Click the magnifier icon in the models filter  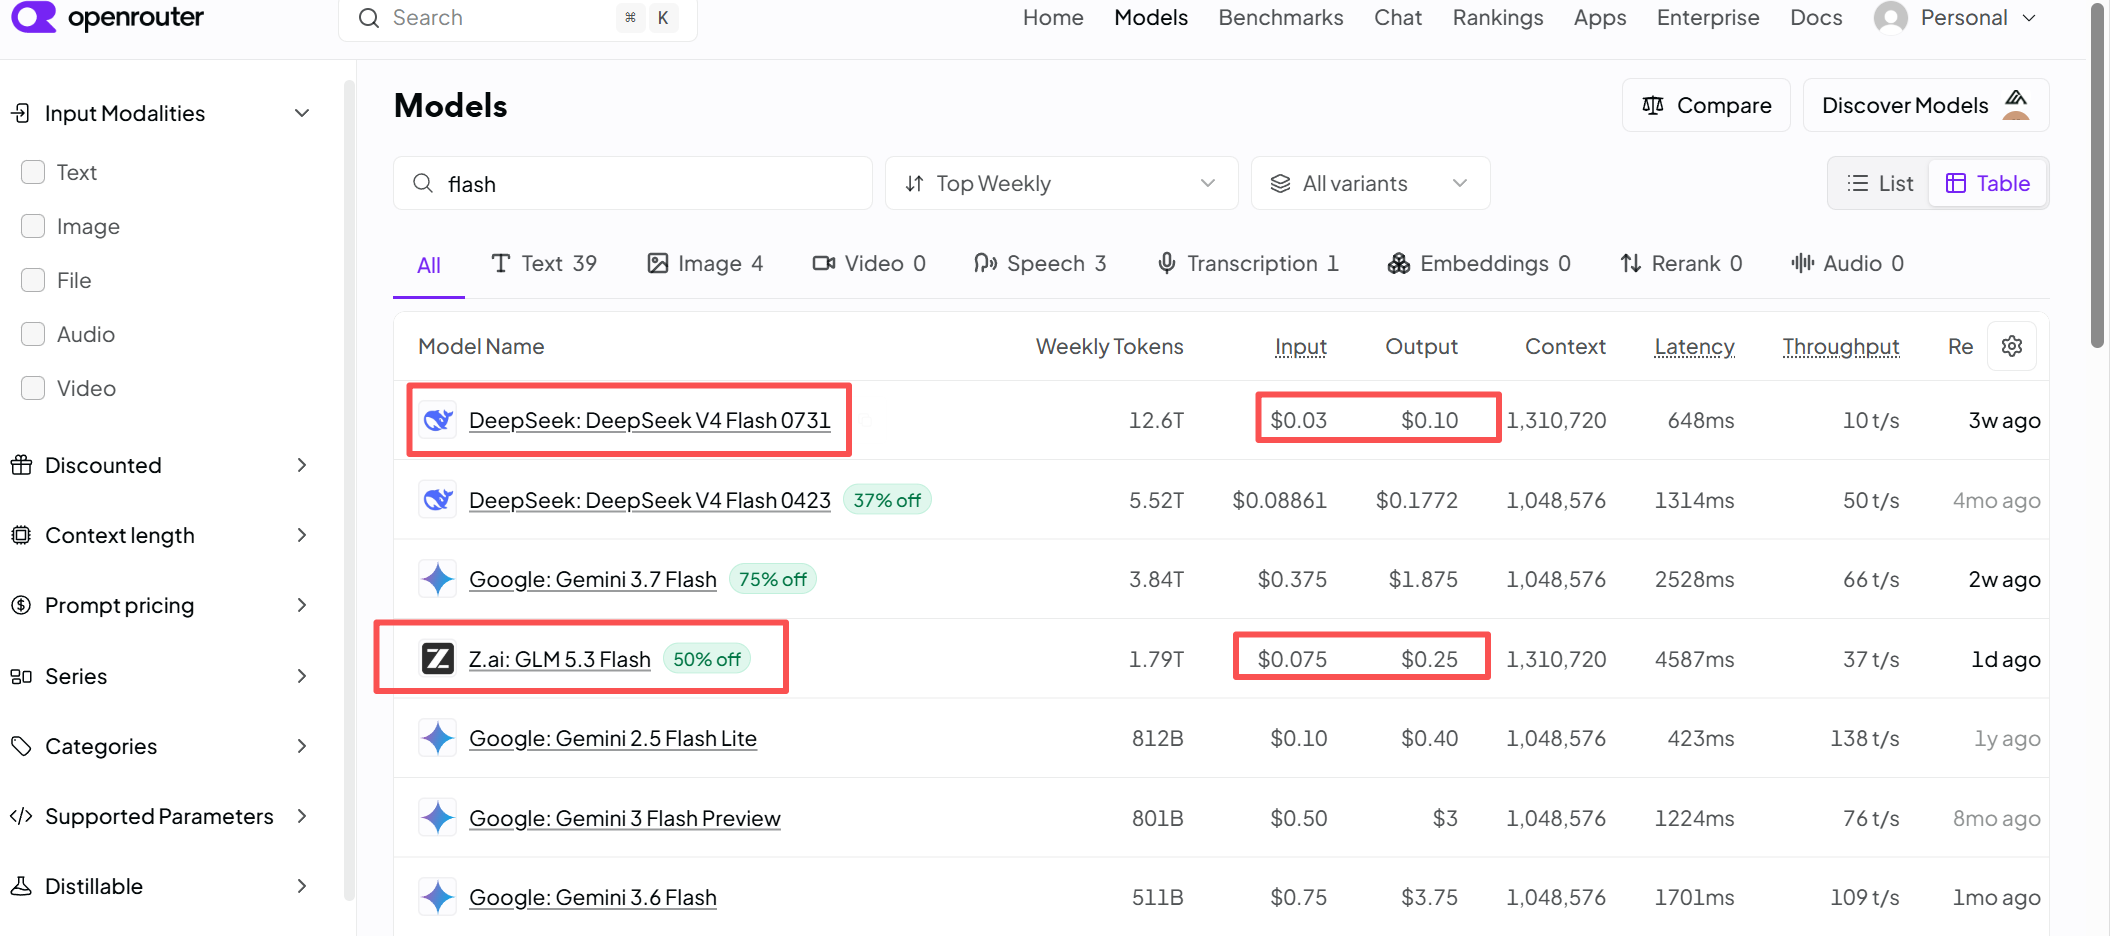tap(423, 183)
